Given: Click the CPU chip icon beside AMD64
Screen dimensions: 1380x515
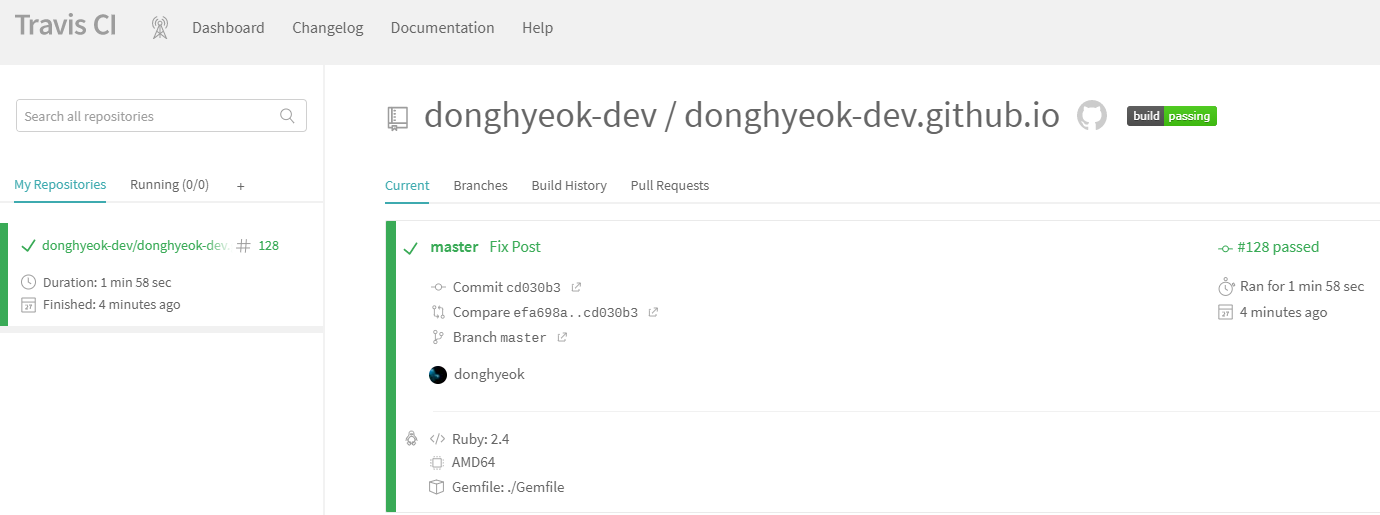Looking at the screenshot, I should point(437,462).
